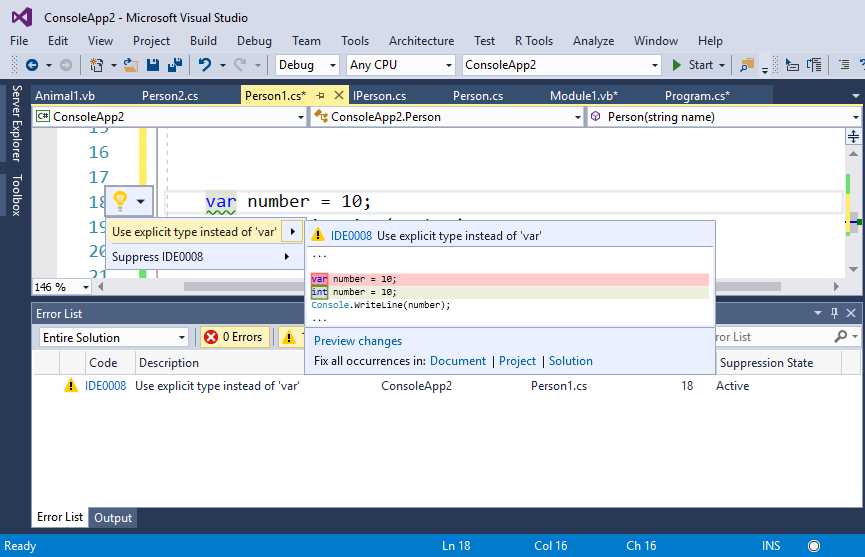Open the Analyze menu
Image resolution: width=865 pixels, height=557 pixels.
point(593,41)
